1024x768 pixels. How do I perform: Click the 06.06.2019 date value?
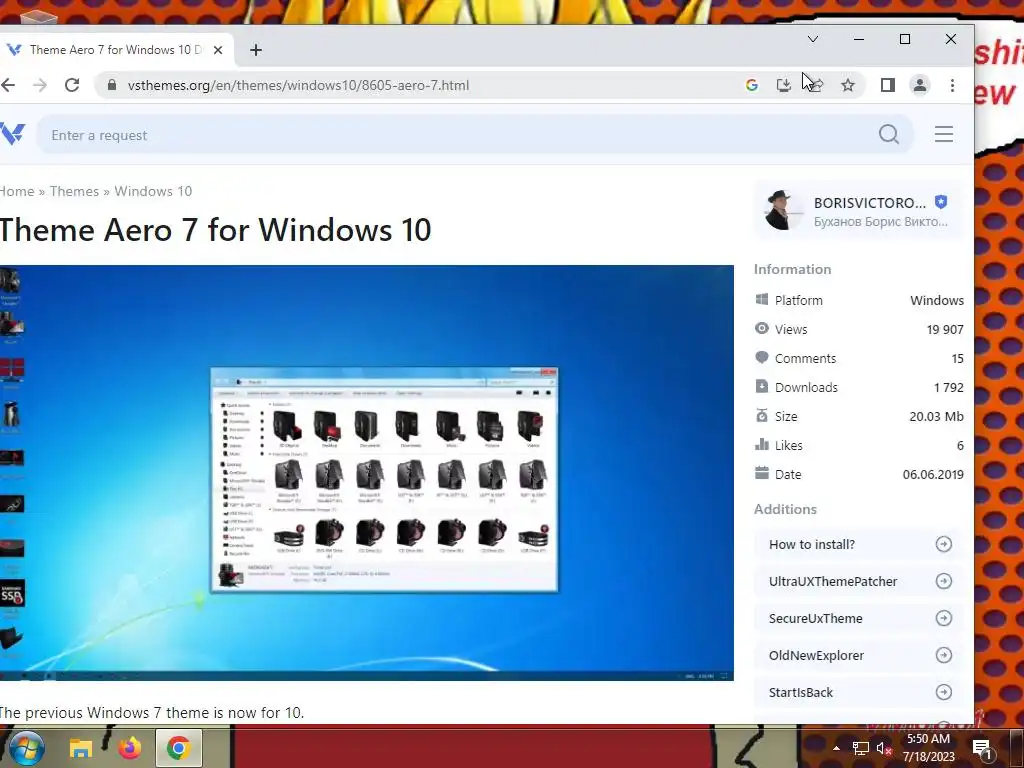(933, 474)
